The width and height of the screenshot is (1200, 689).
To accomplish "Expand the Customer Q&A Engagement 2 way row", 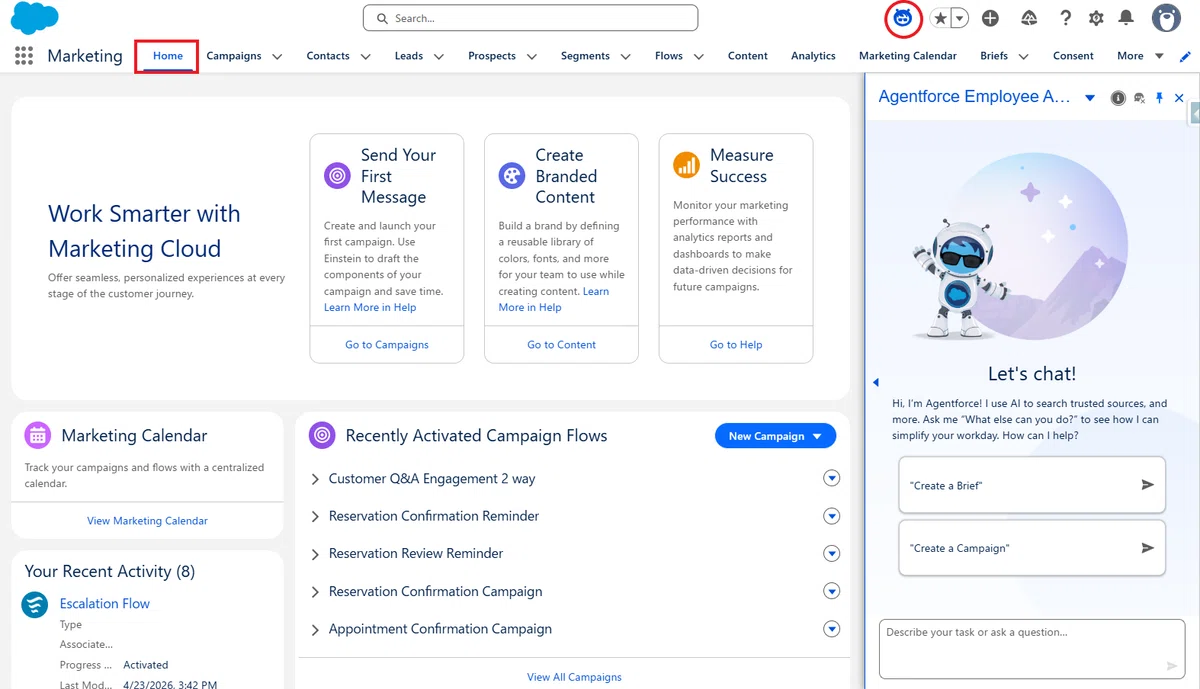I will point(315,479).
